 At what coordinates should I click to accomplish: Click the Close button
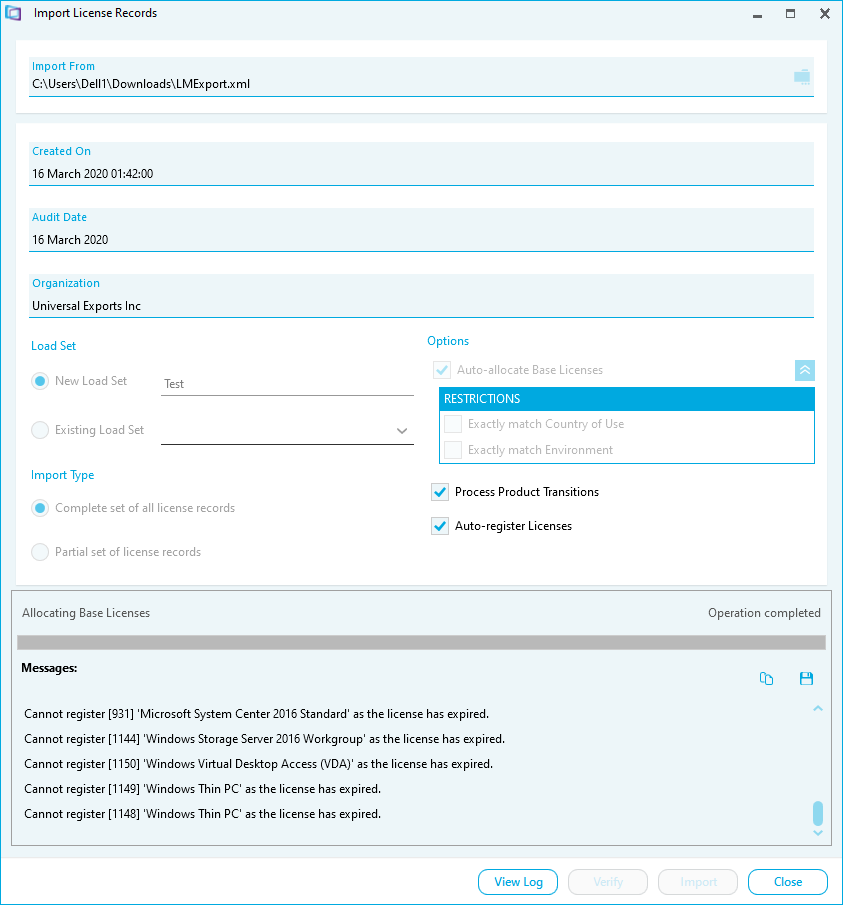(788, 882)
